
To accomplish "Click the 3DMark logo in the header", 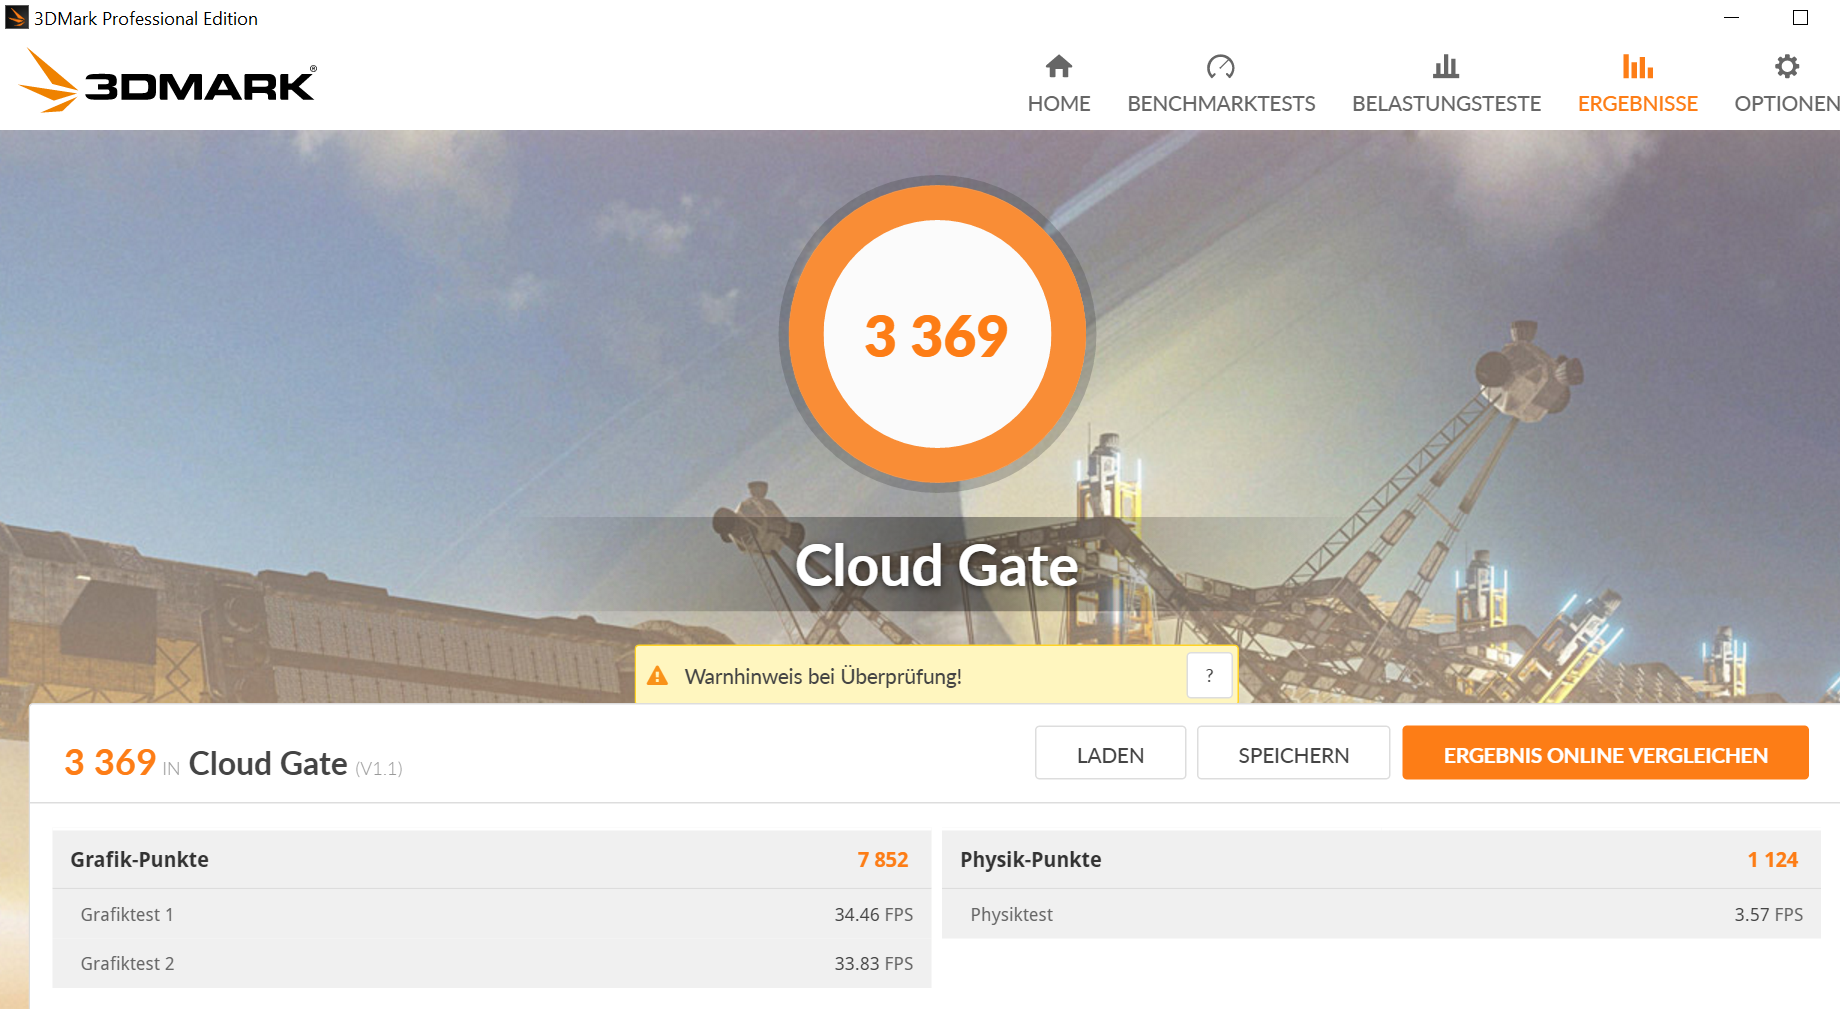I will click(168, 81).
